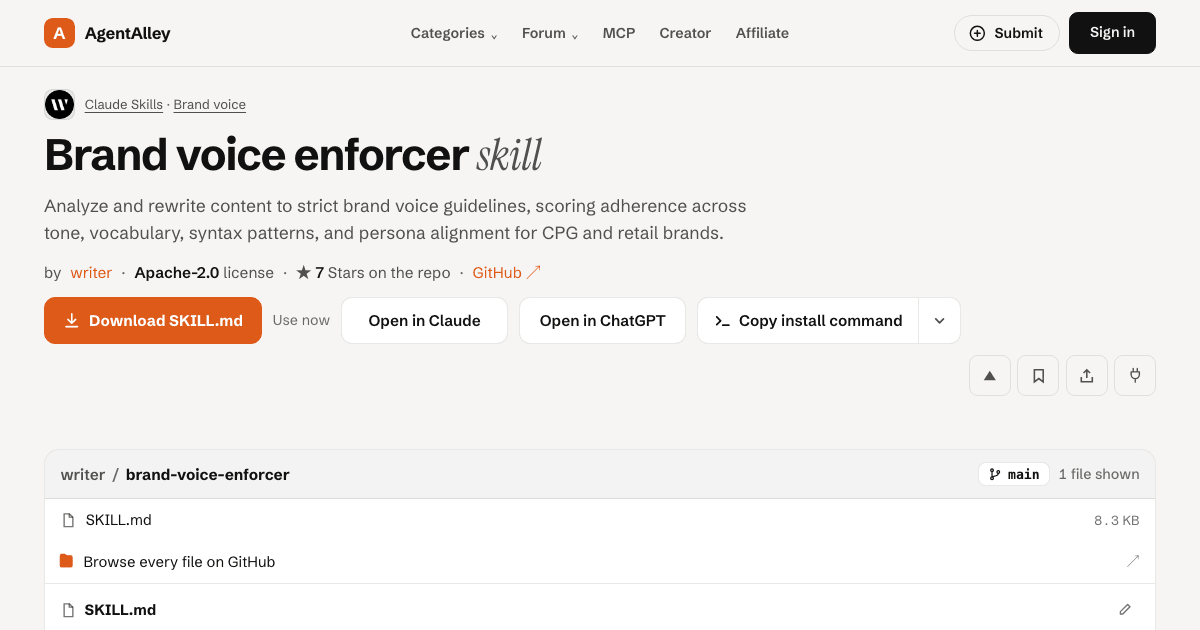Bookmark this skill
Viewport: 1200px width, 630px height.
click(x=1038, y=376)
